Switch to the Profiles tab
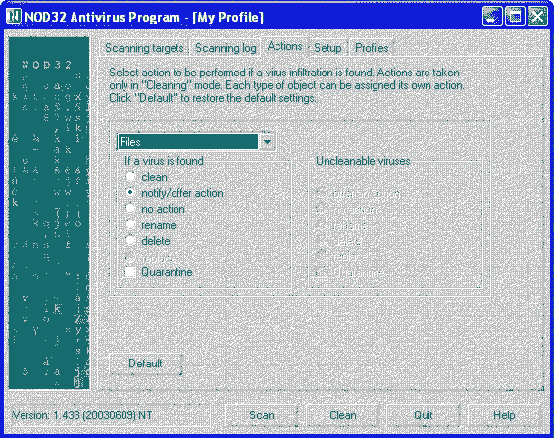 point(372,48)
